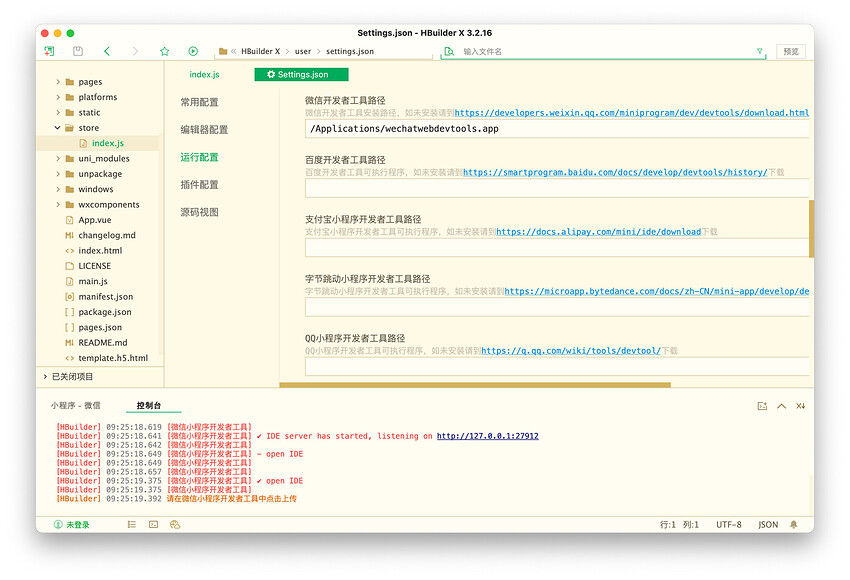
Task: Switch to the index.js editor tab
Action: tap(204, 74)
